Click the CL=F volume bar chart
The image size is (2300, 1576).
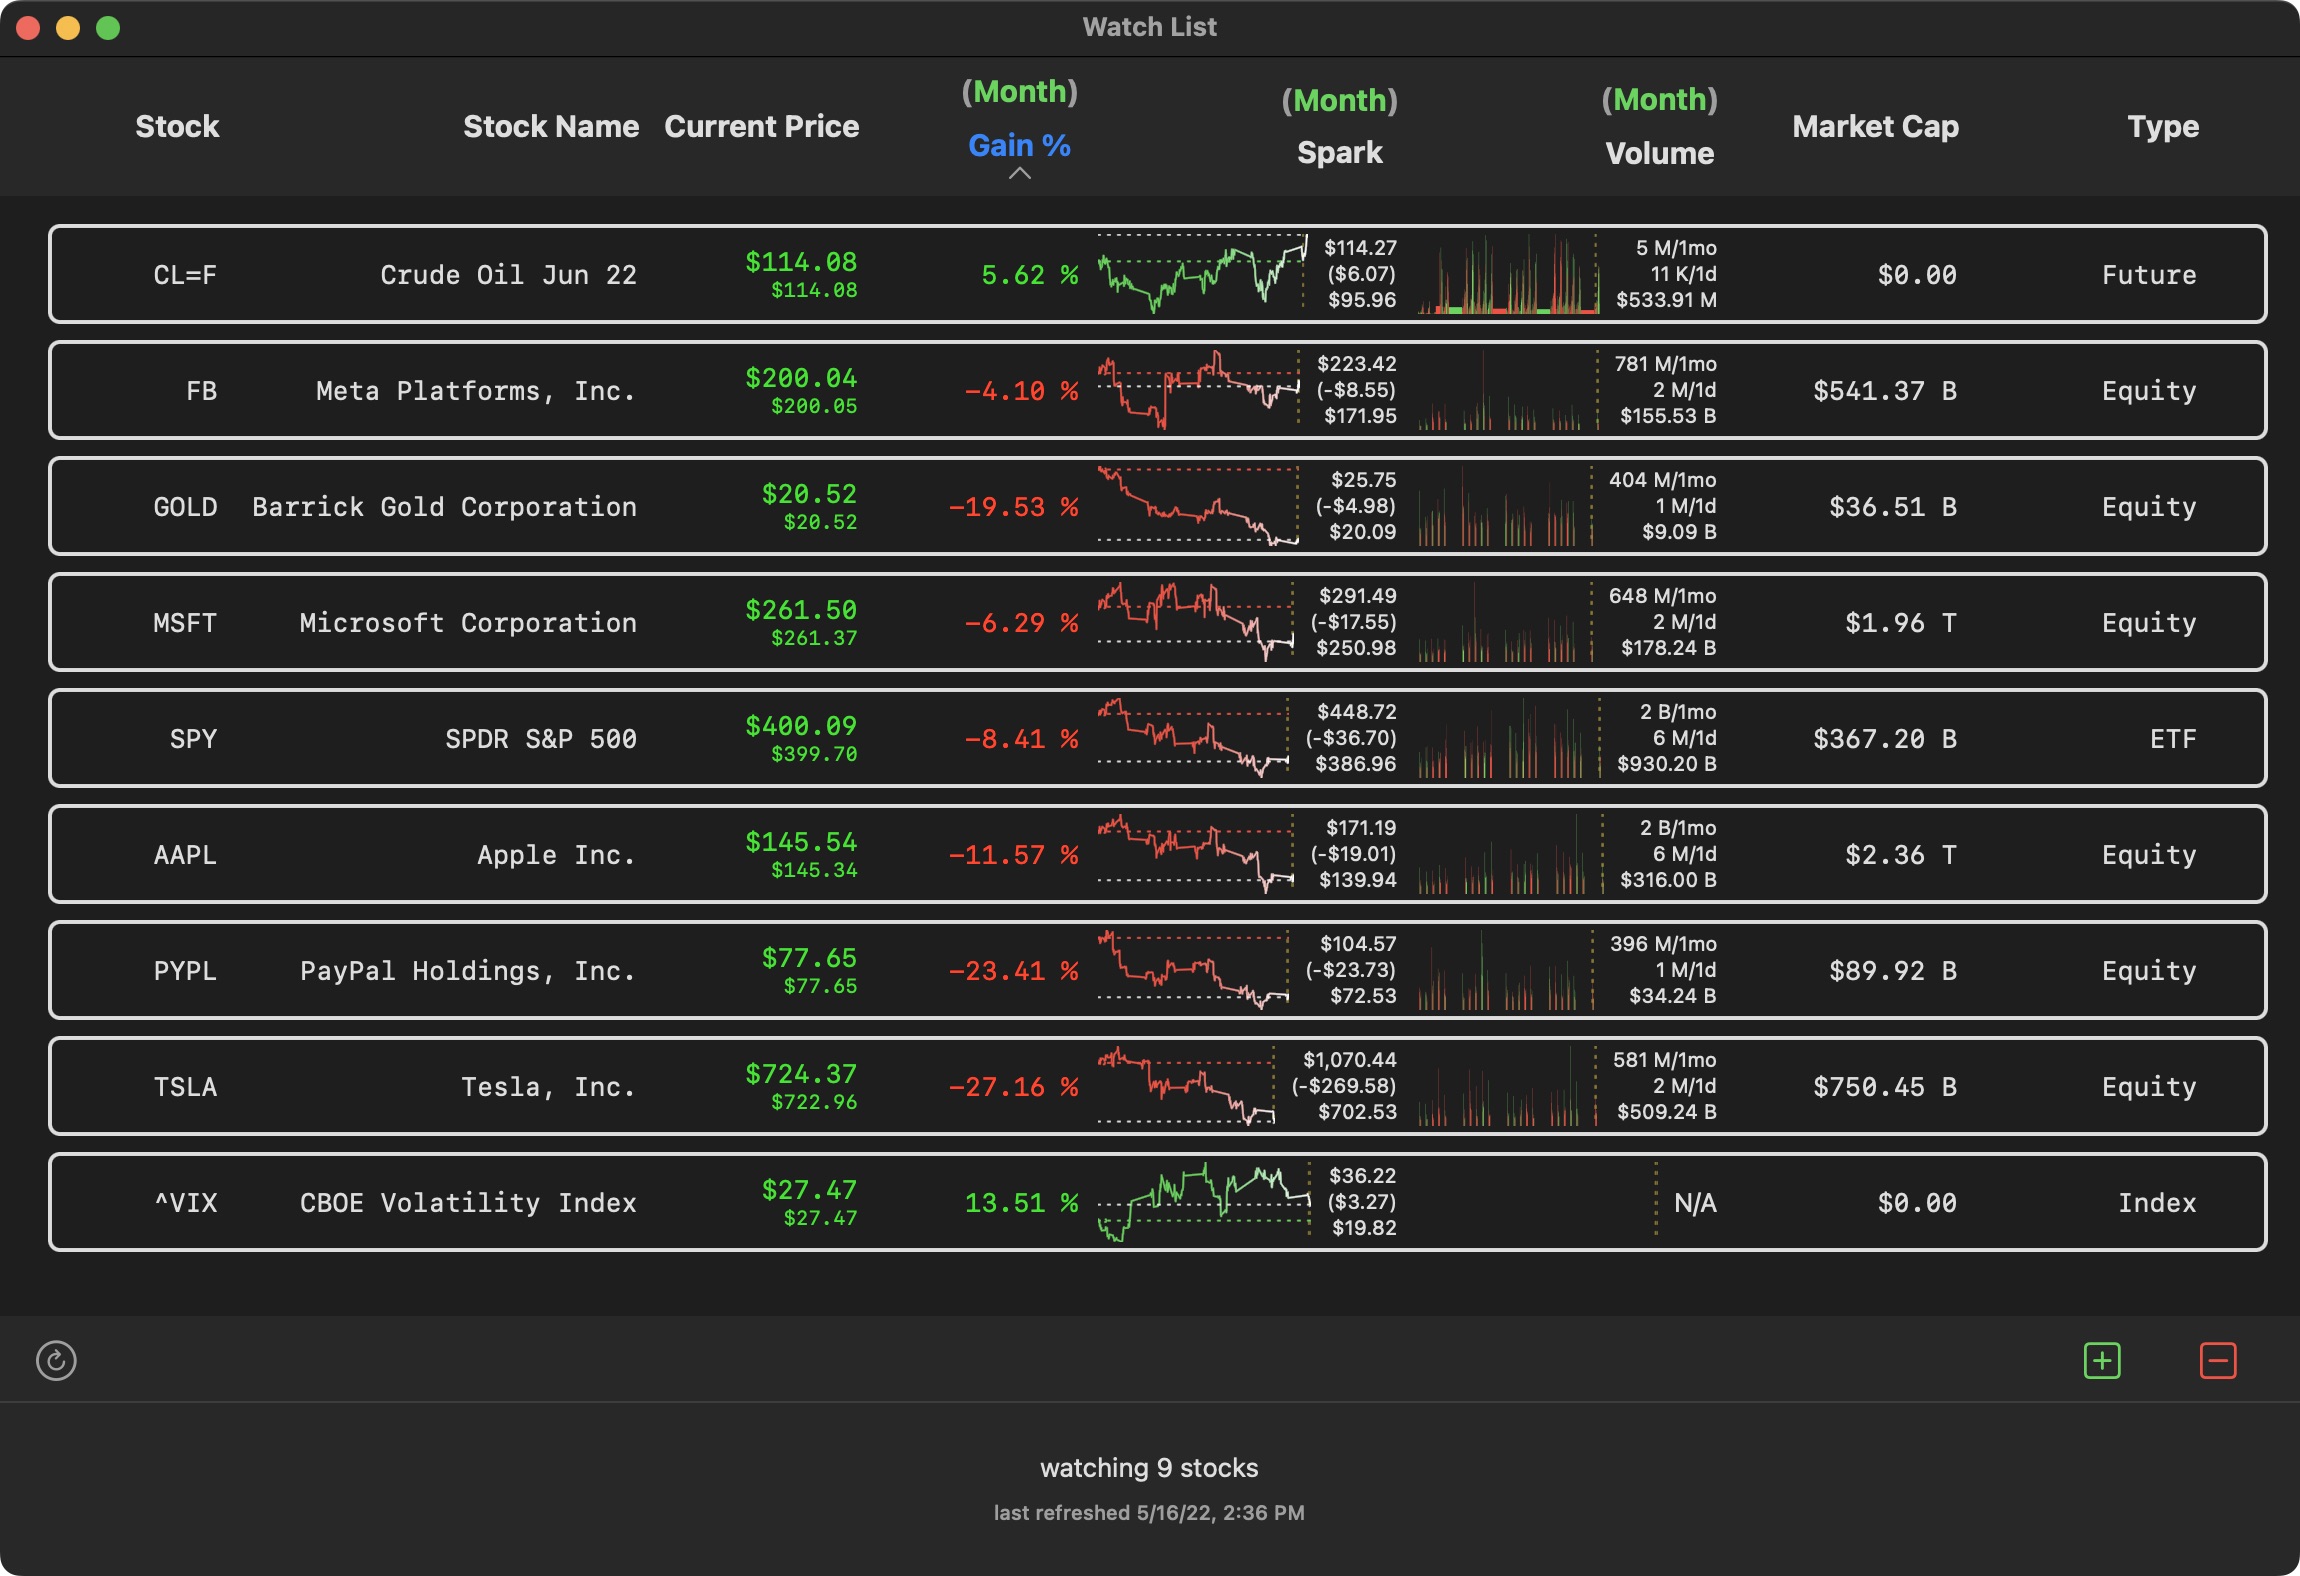point(1508,274)
